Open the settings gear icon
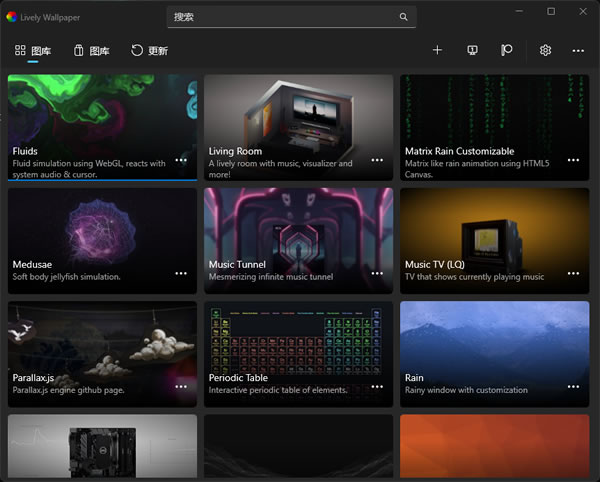 coord(545,50)
